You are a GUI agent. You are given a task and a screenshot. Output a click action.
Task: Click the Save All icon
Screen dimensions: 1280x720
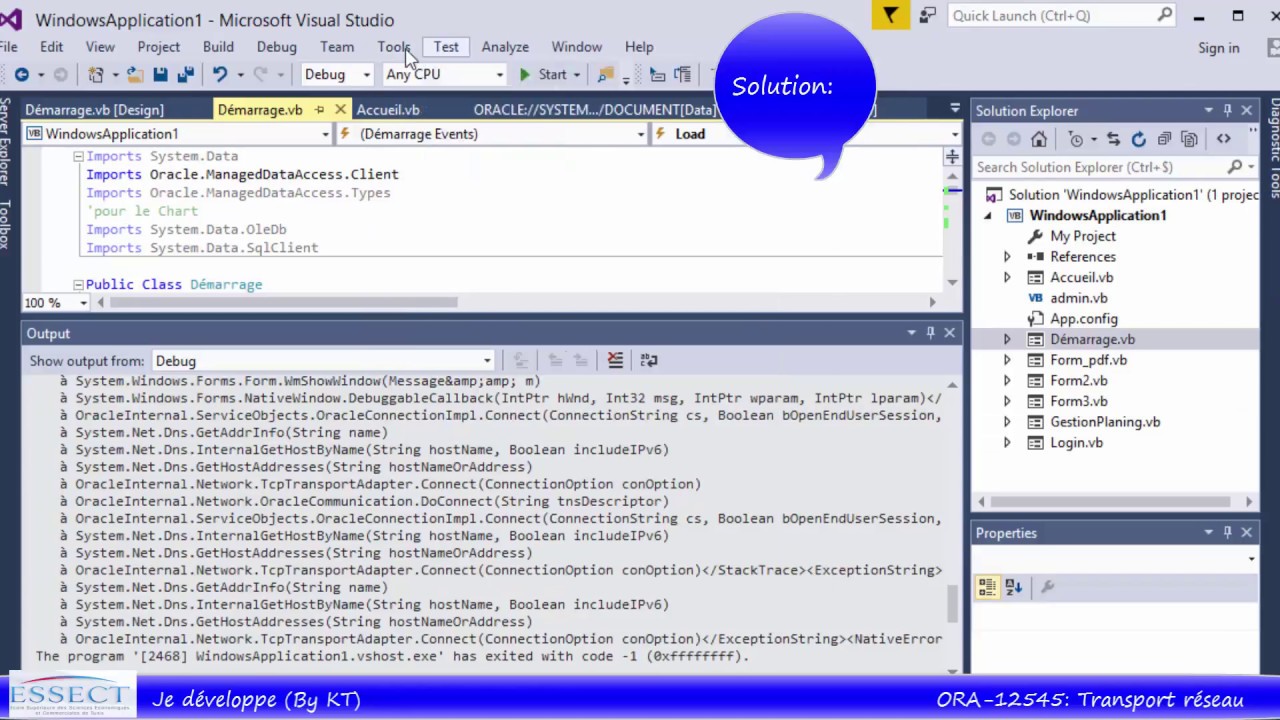click(185, 74)
